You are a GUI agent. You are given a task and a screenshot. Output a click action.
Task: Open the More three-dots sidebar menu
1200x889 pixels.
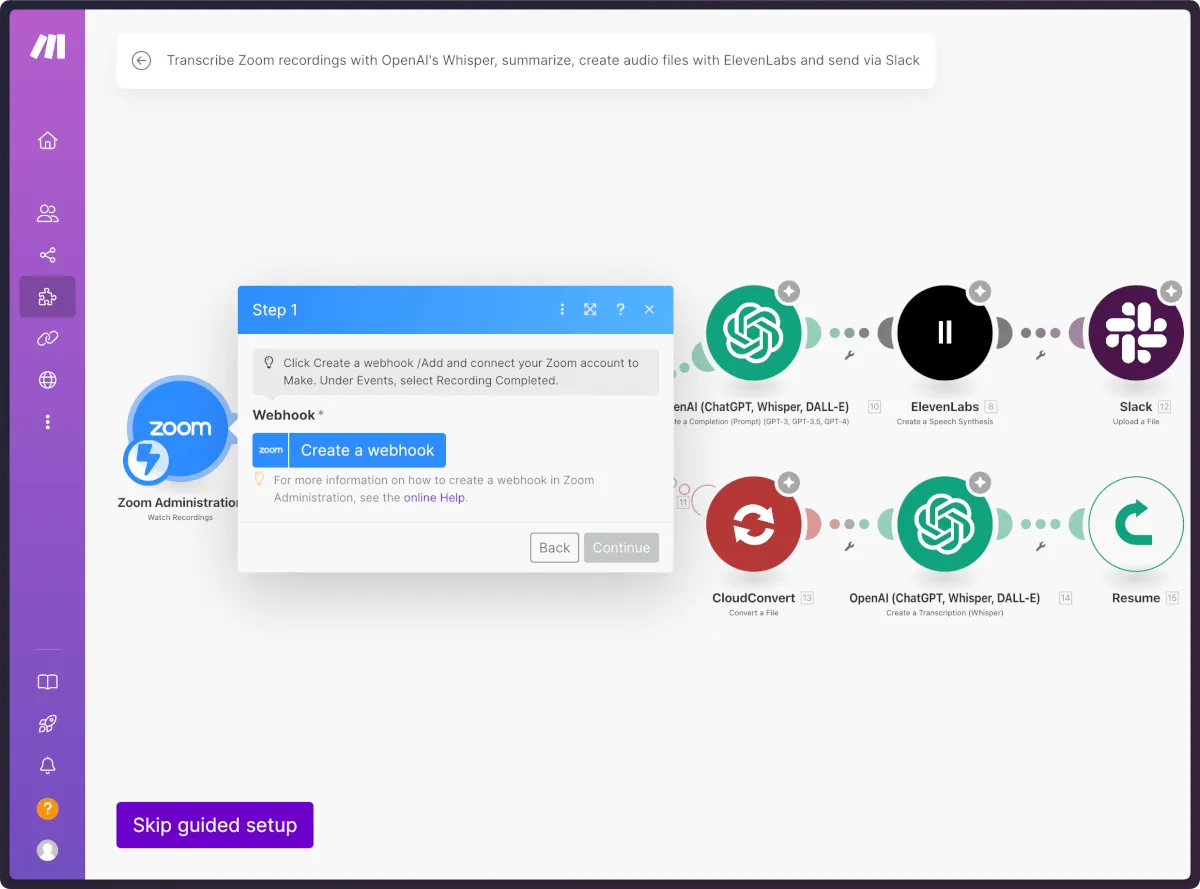[47, 422]
